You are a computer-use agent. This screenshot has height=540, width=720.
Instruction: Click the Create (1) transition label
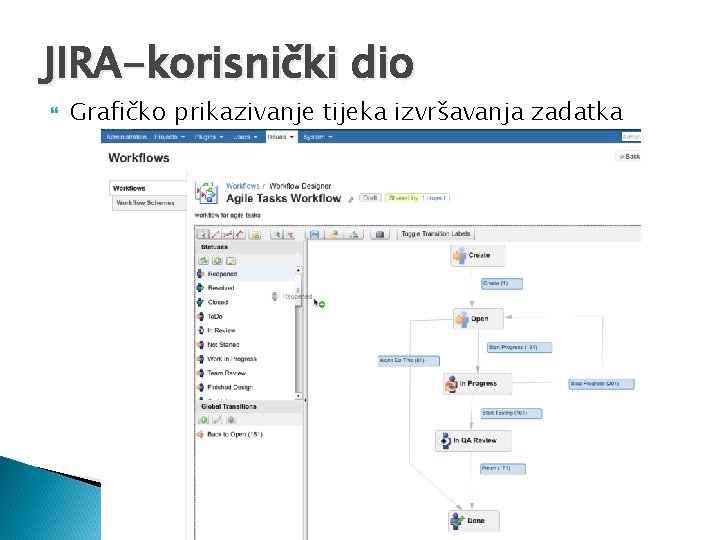(x=501, y=284)
